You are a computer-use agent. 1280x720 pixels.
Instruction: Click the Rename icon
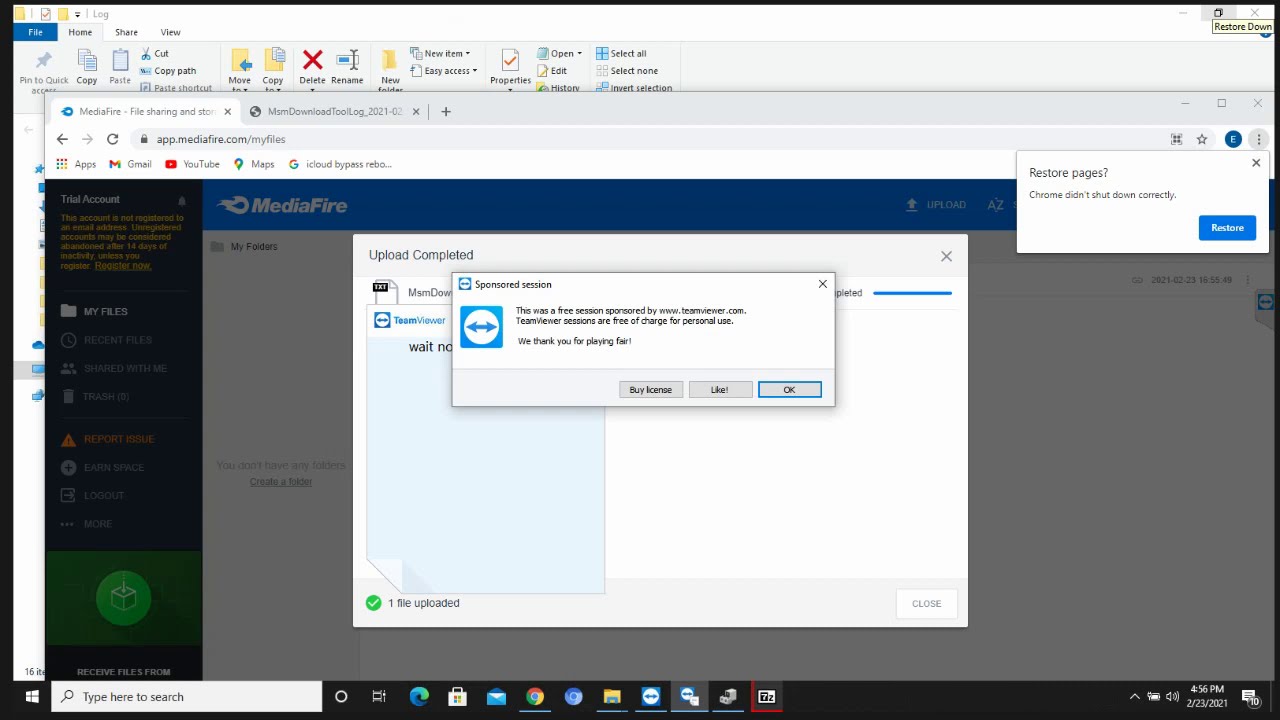[347, 62]
